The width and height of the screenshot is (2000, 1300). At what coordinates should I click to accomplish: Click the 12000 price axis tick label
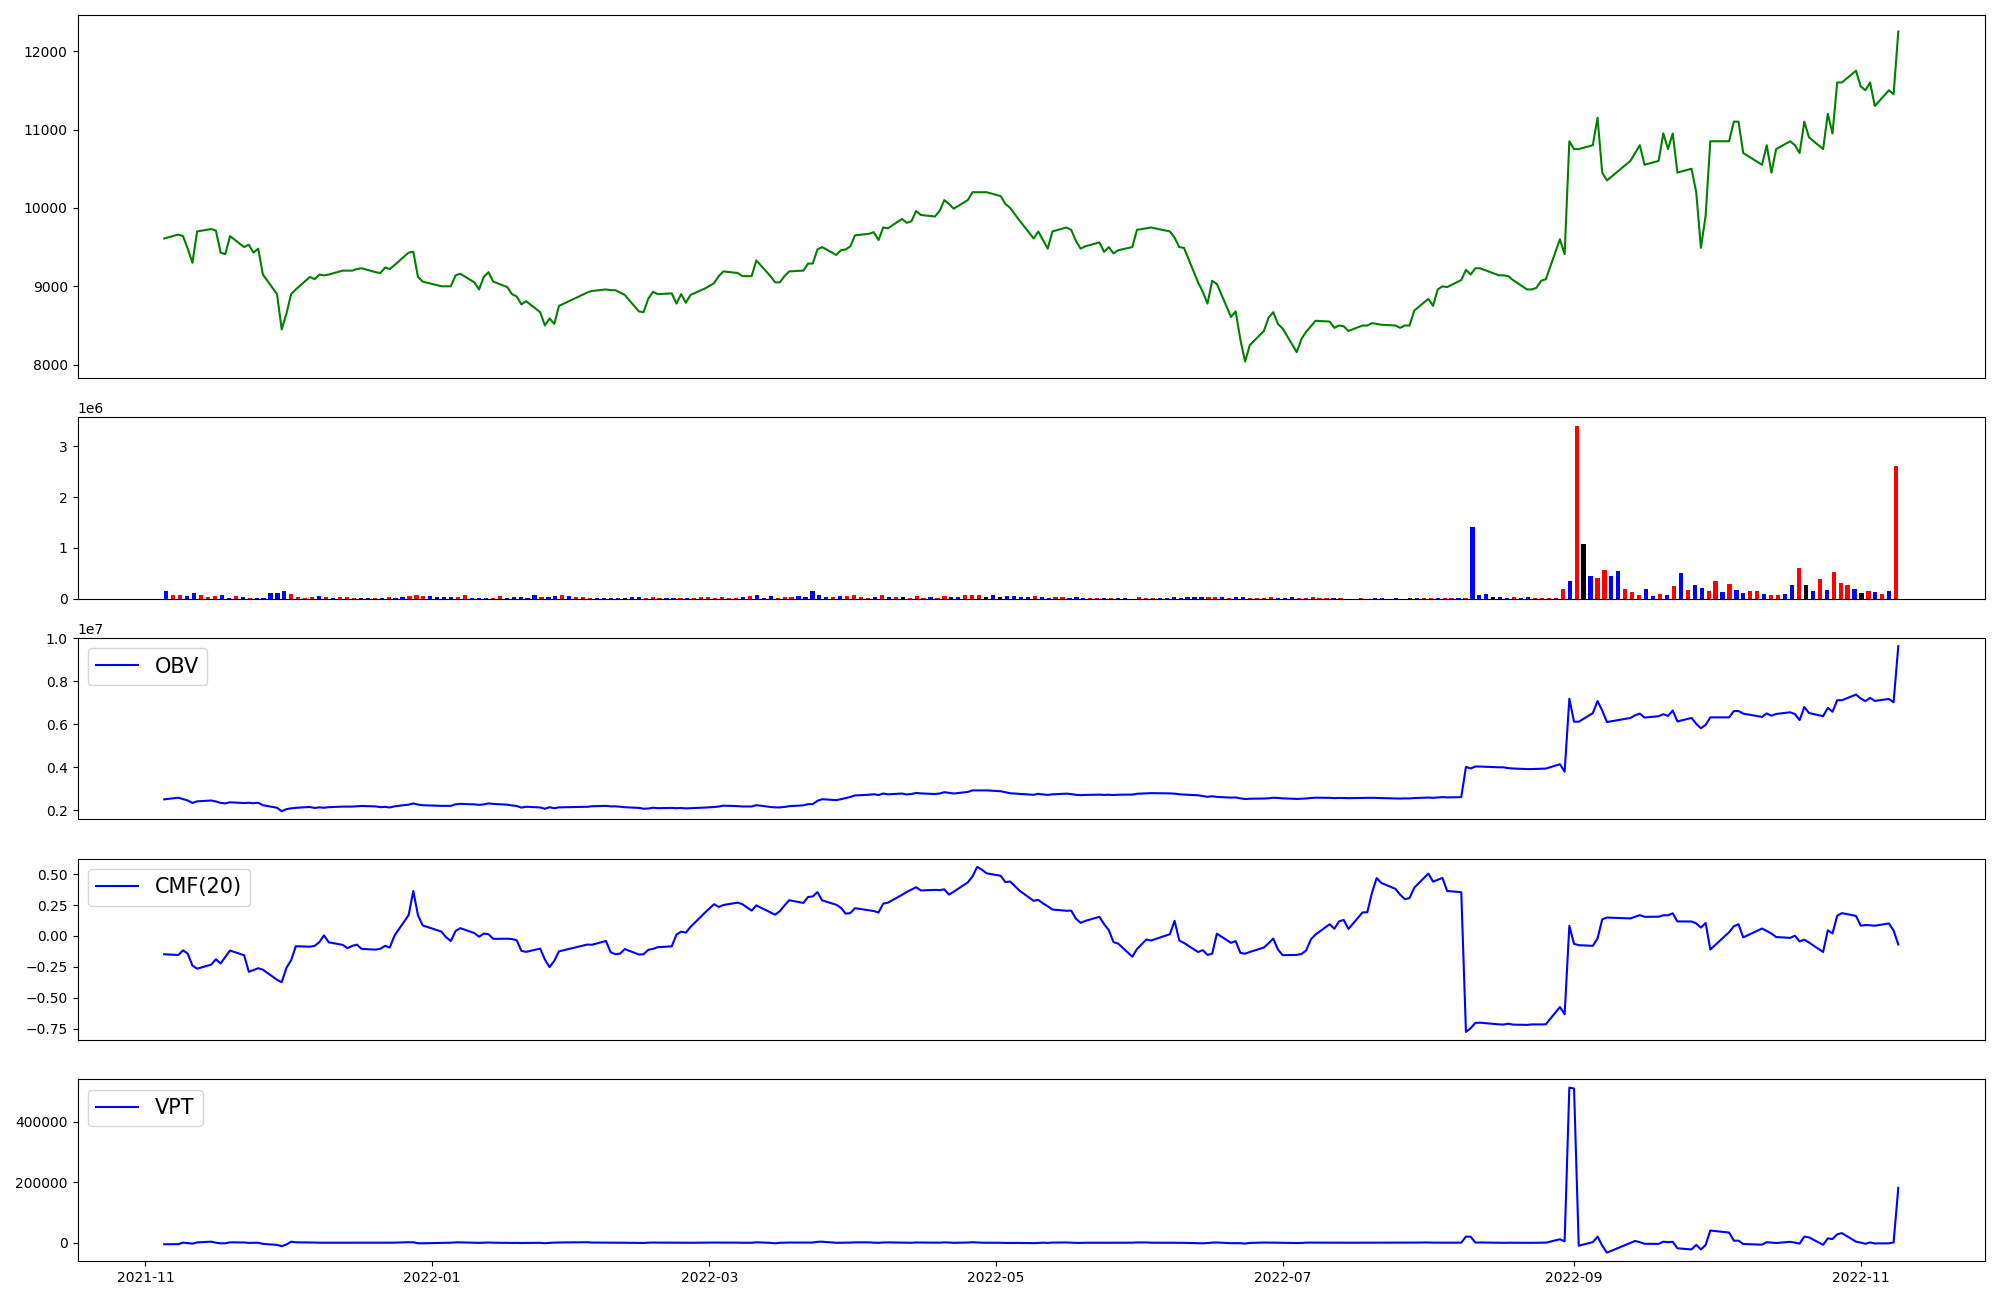[x=45, y=52]
